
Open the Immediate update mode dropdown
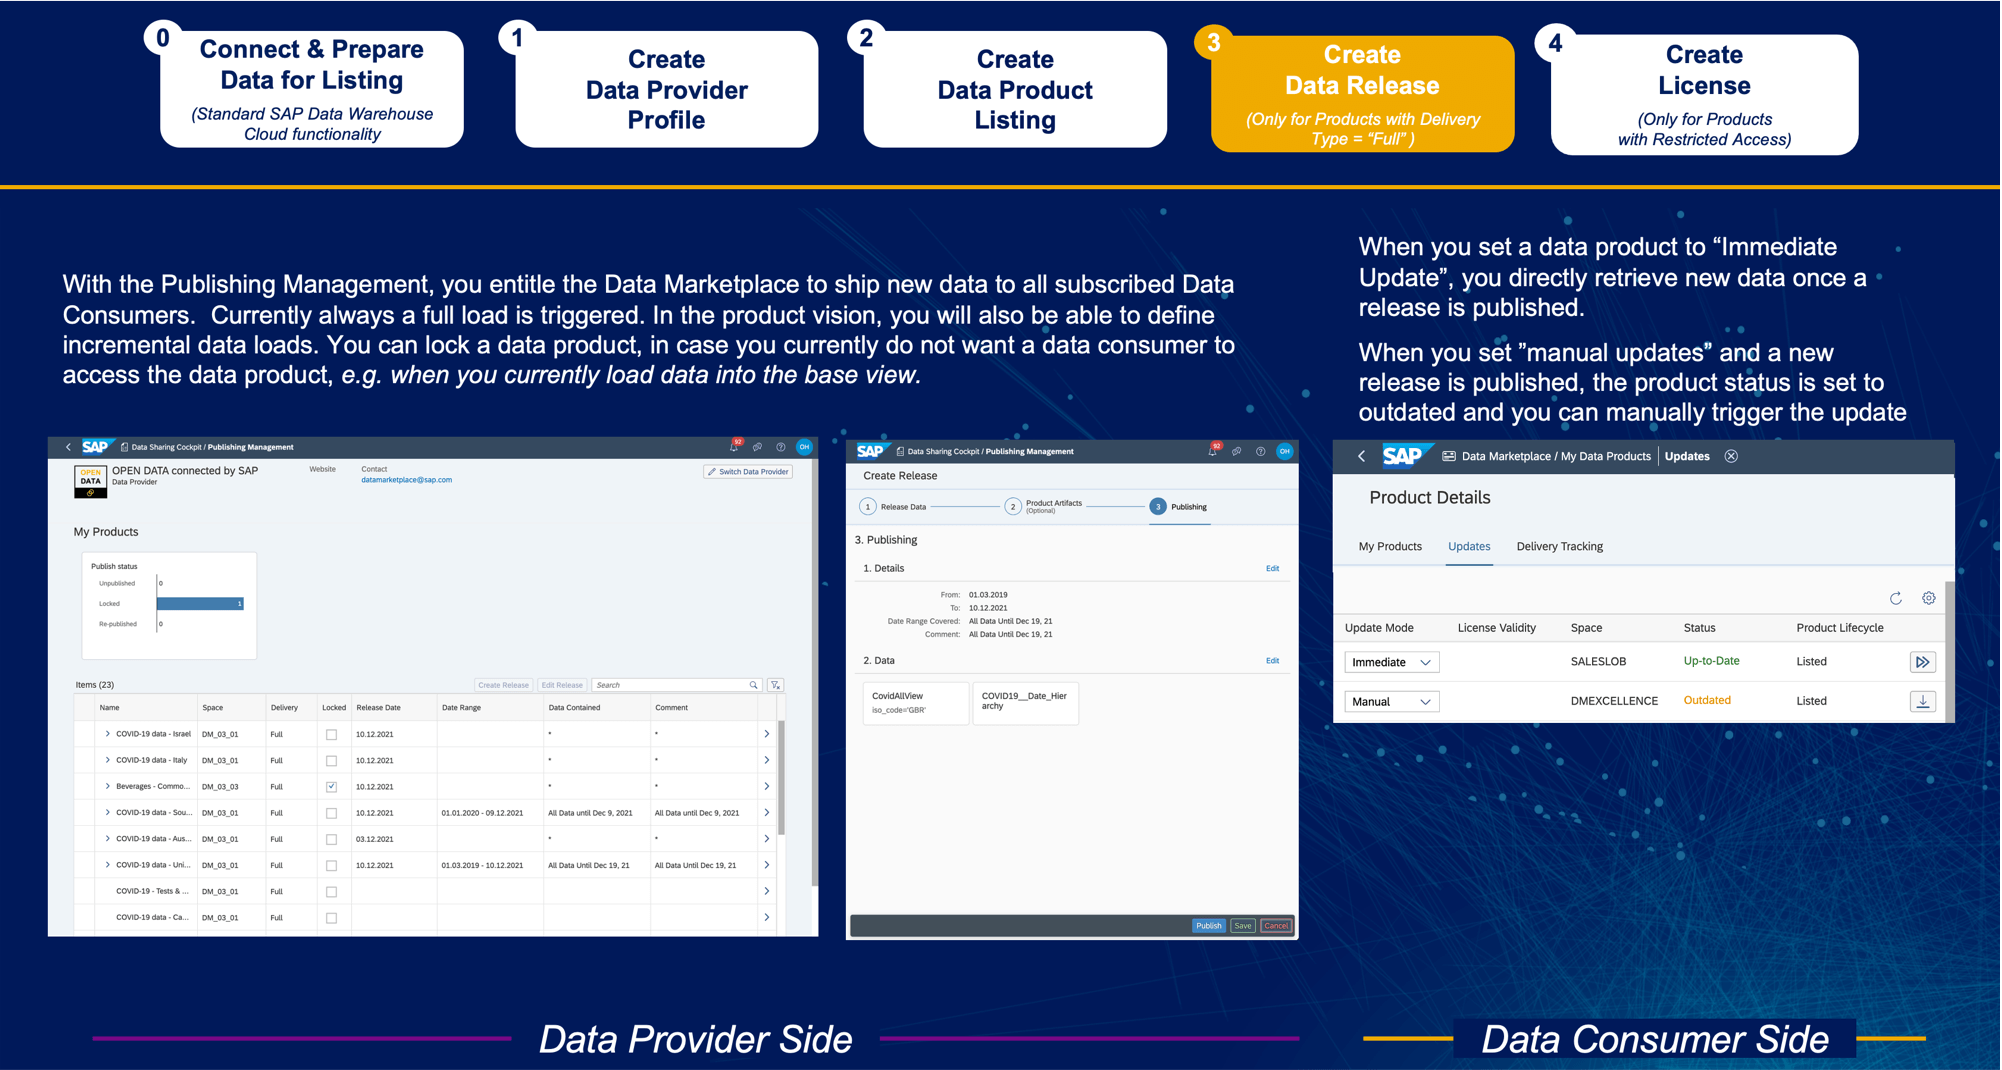click(x=1391, y=662)
